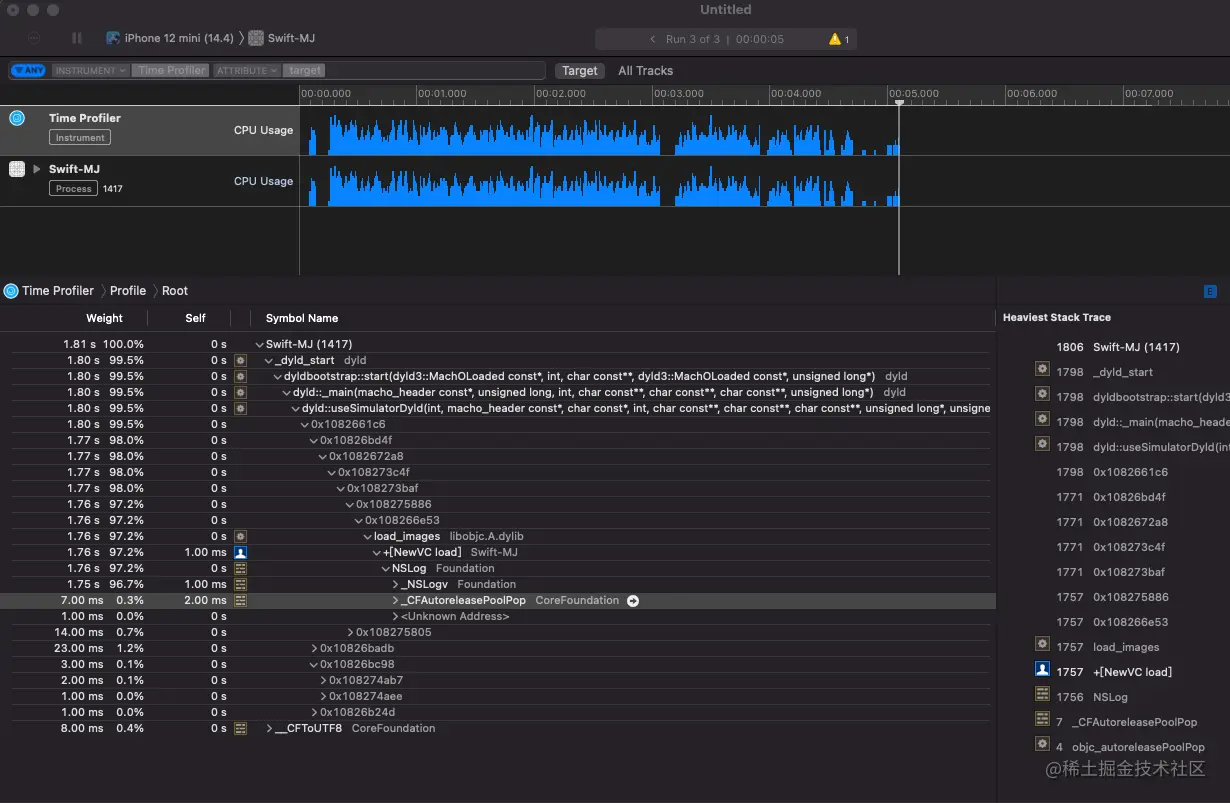The image size is (1230, 803).
Task: Choose the Swift-MJ process in the target path
Action: pyautogui.click(x=282, y=38)
